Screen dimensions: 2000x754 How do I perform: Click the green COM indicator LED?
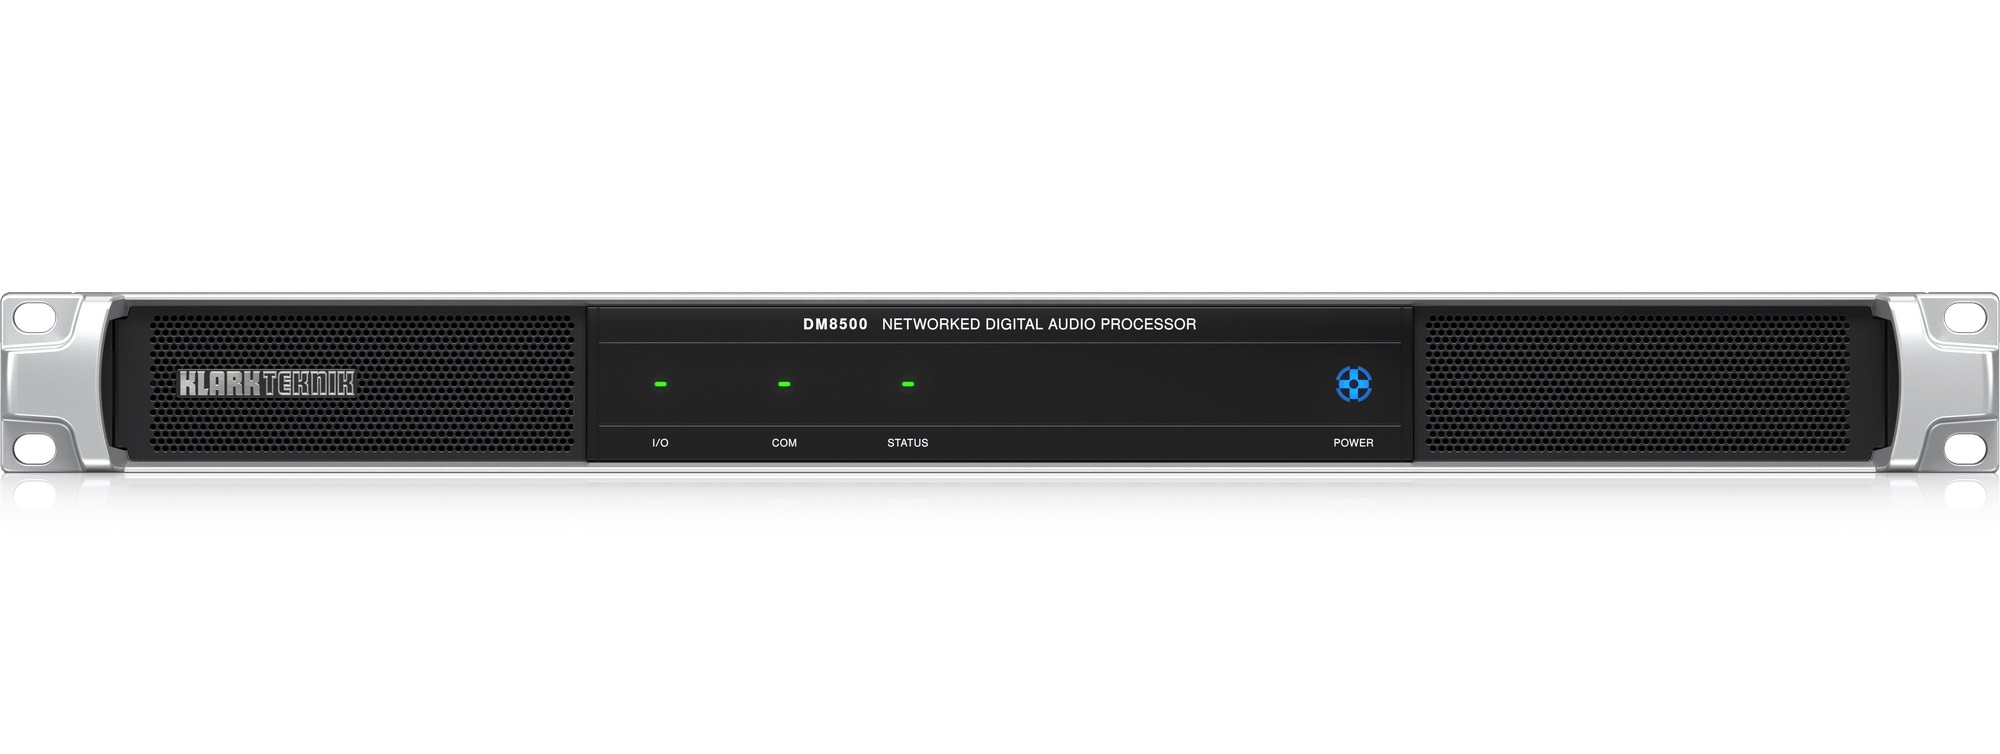(784, 384)
